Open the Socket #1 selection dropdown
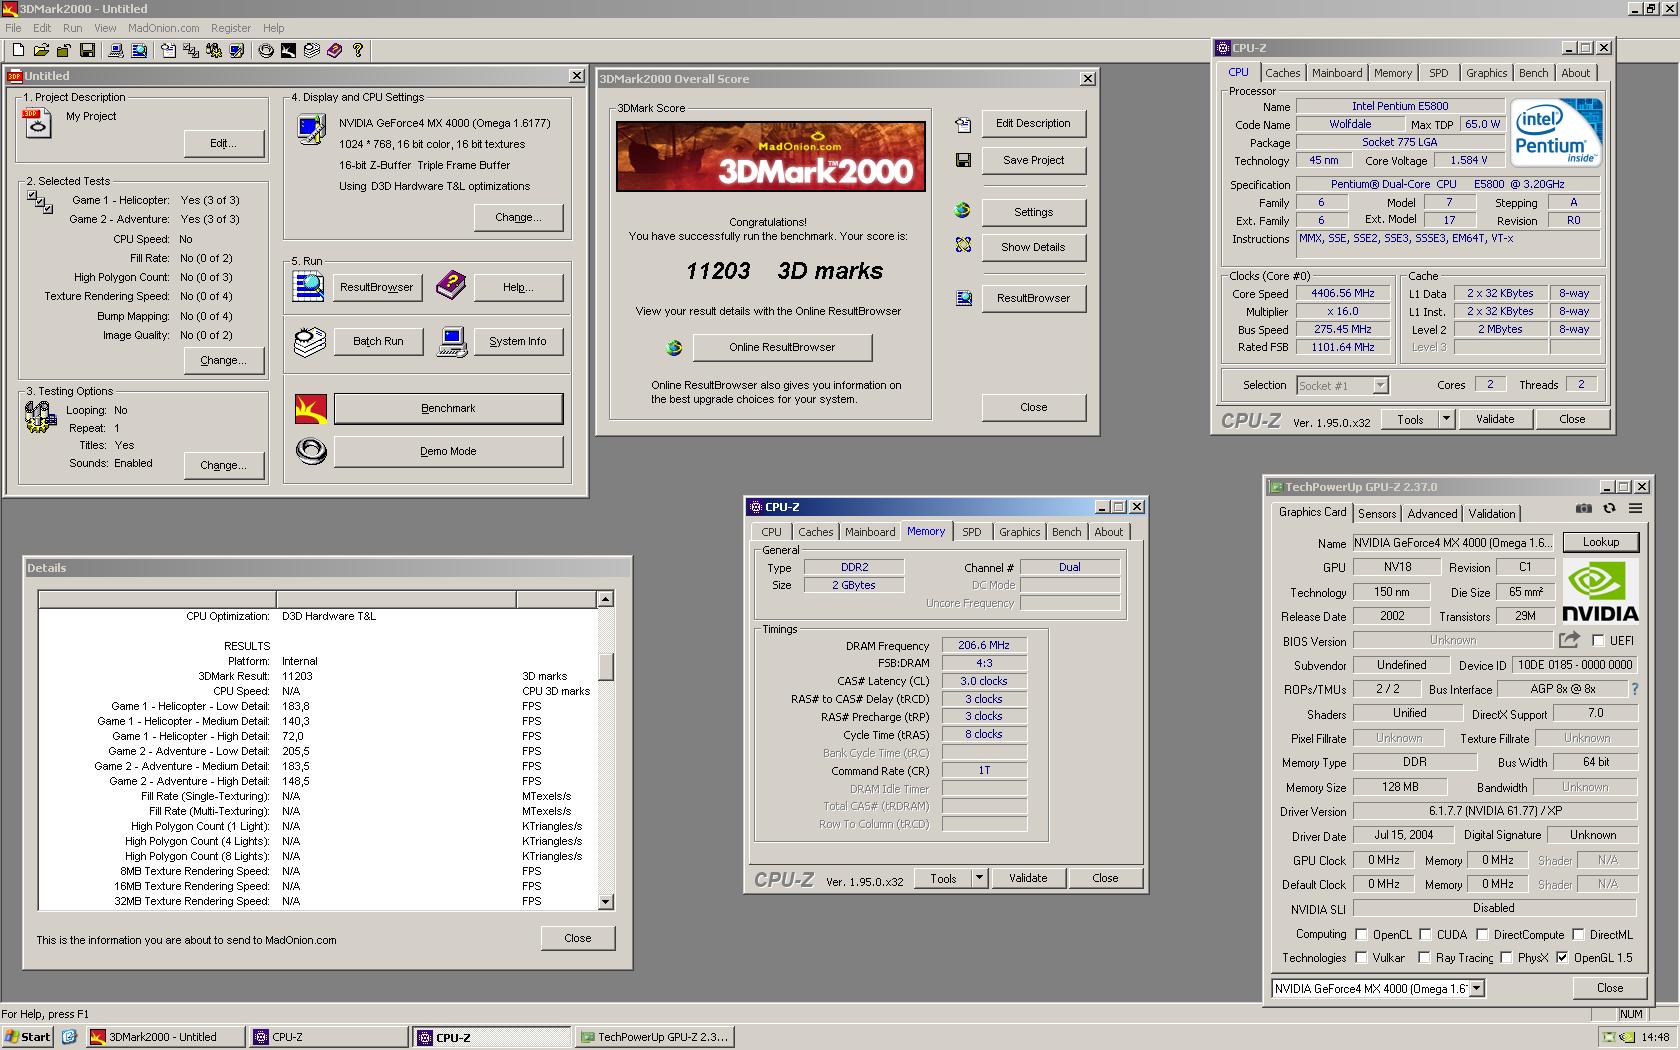The width and height of the screenshot is (1680, 1050). click(1380, 386)
